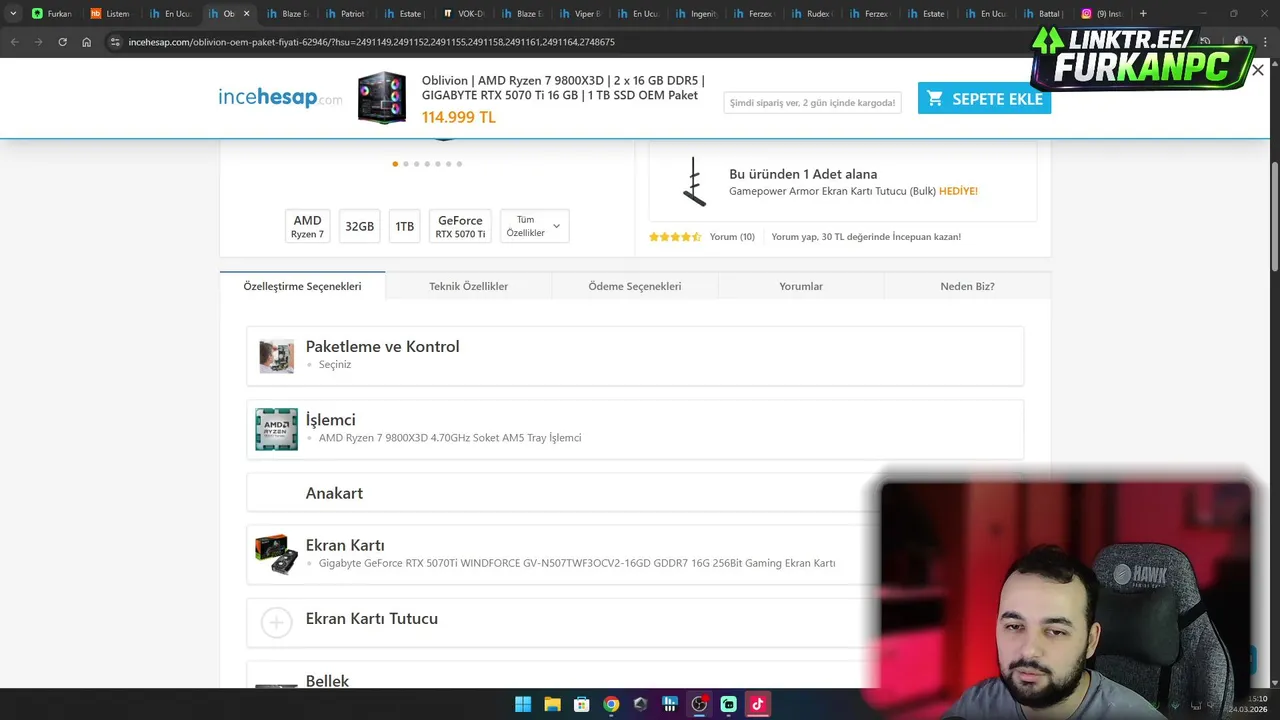Click the 114.999 TL price text
The height and width of the screenshot is (720, 1280).
click(458, 117)
